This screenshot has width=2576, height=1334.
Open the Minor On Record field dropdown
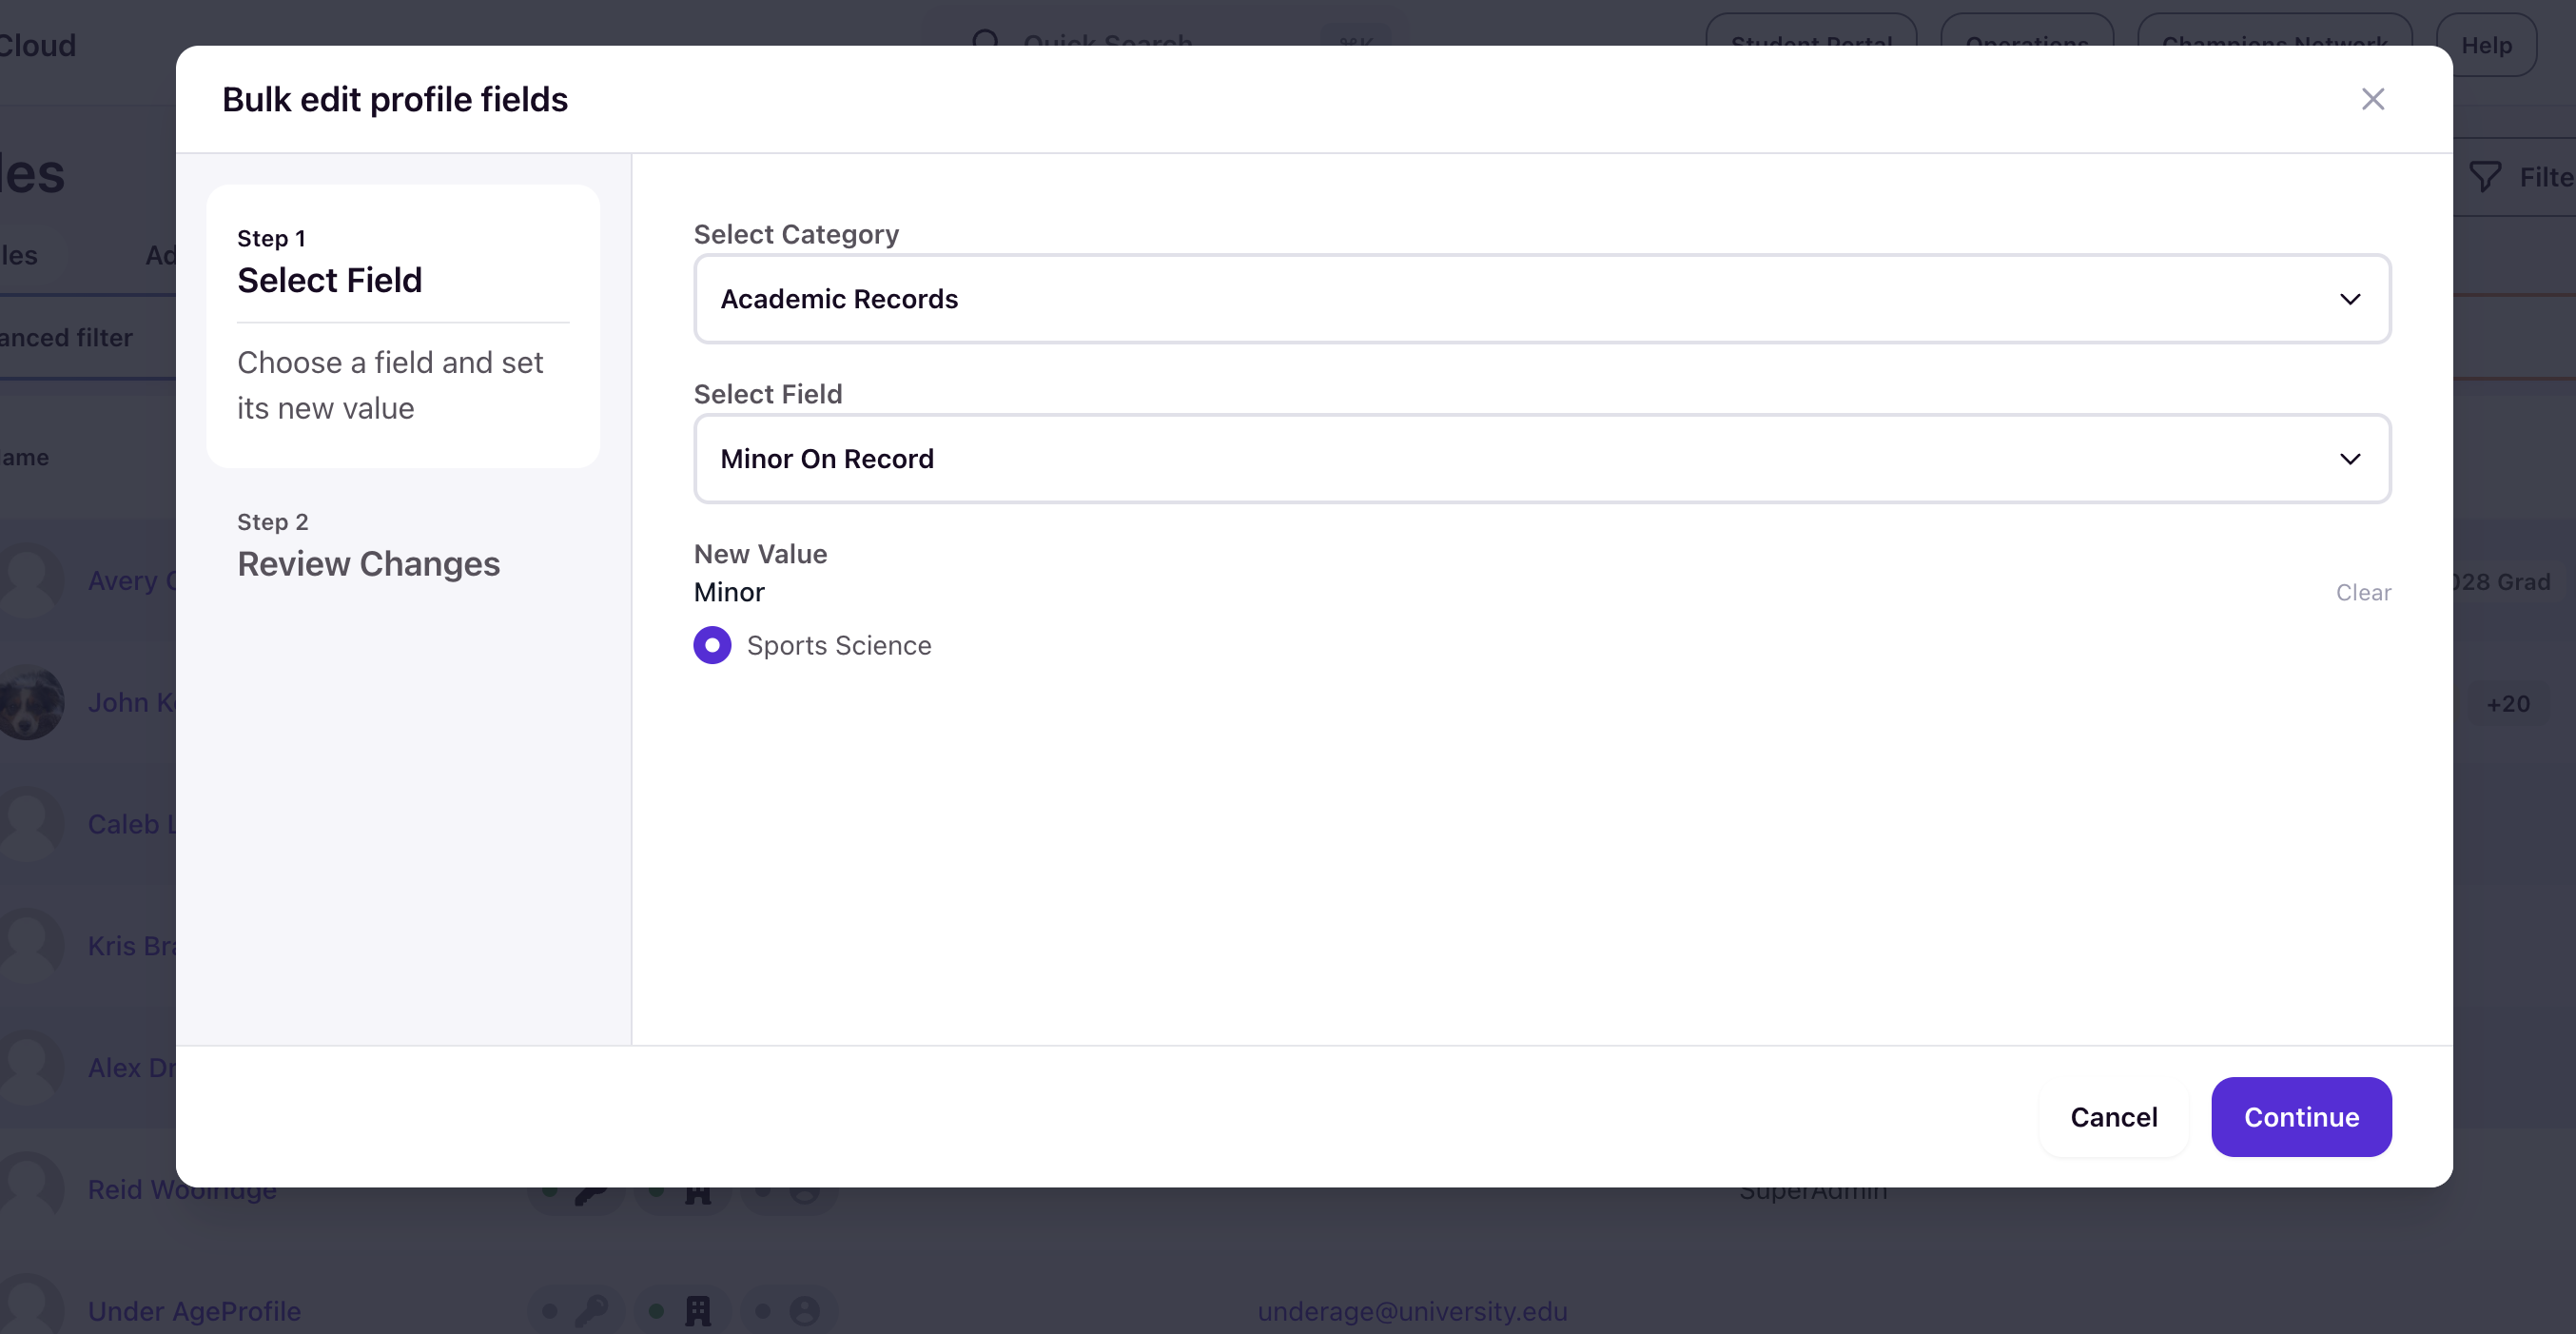1542,459
